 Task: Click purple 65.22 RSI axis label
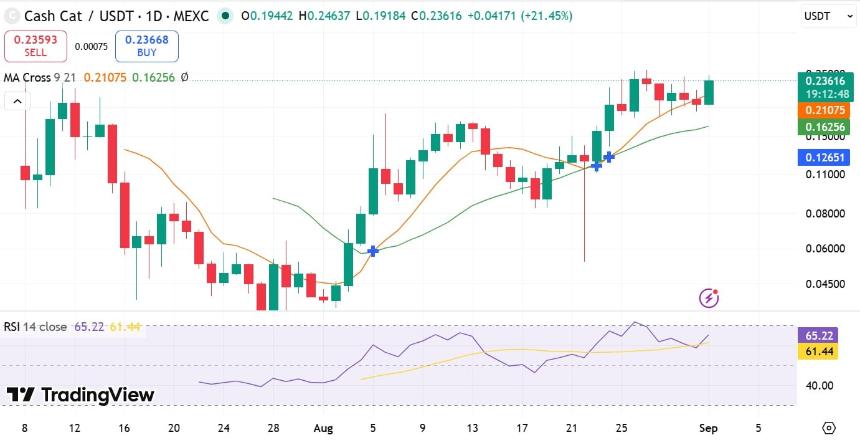tap(818, 336)
